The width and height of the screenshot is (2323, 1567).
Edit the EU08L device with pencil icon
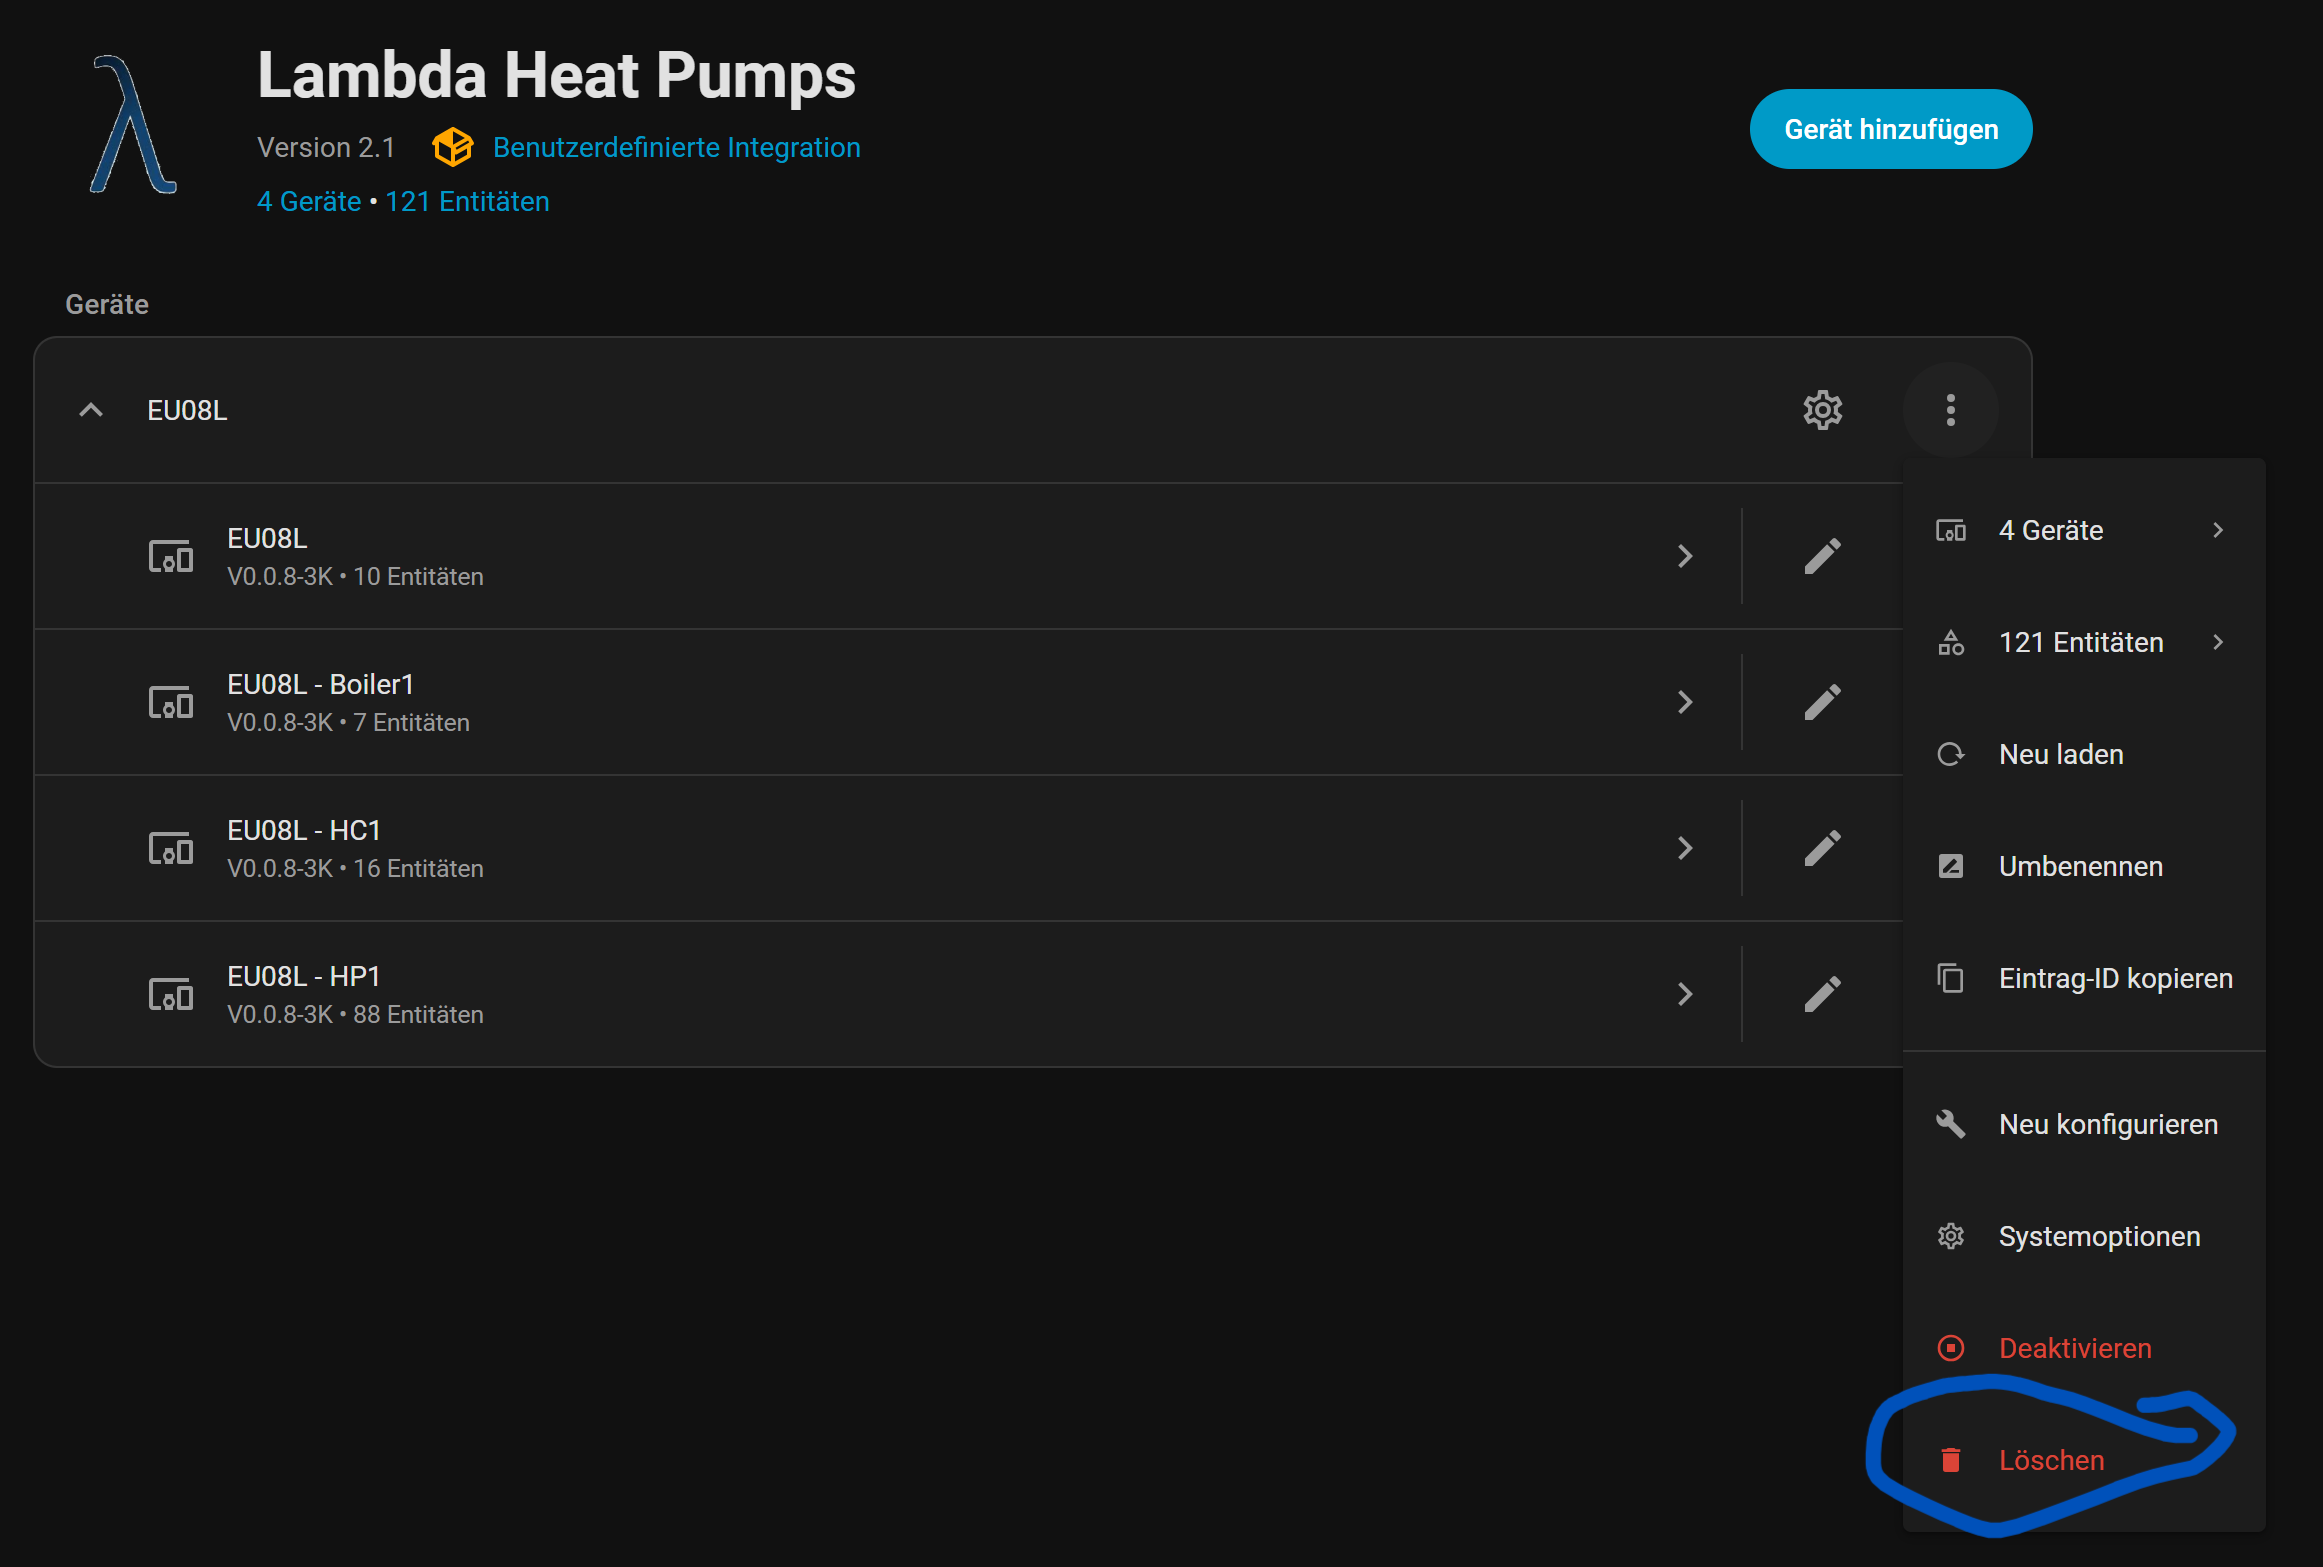pyautogui.click(x=1822, y=556)
